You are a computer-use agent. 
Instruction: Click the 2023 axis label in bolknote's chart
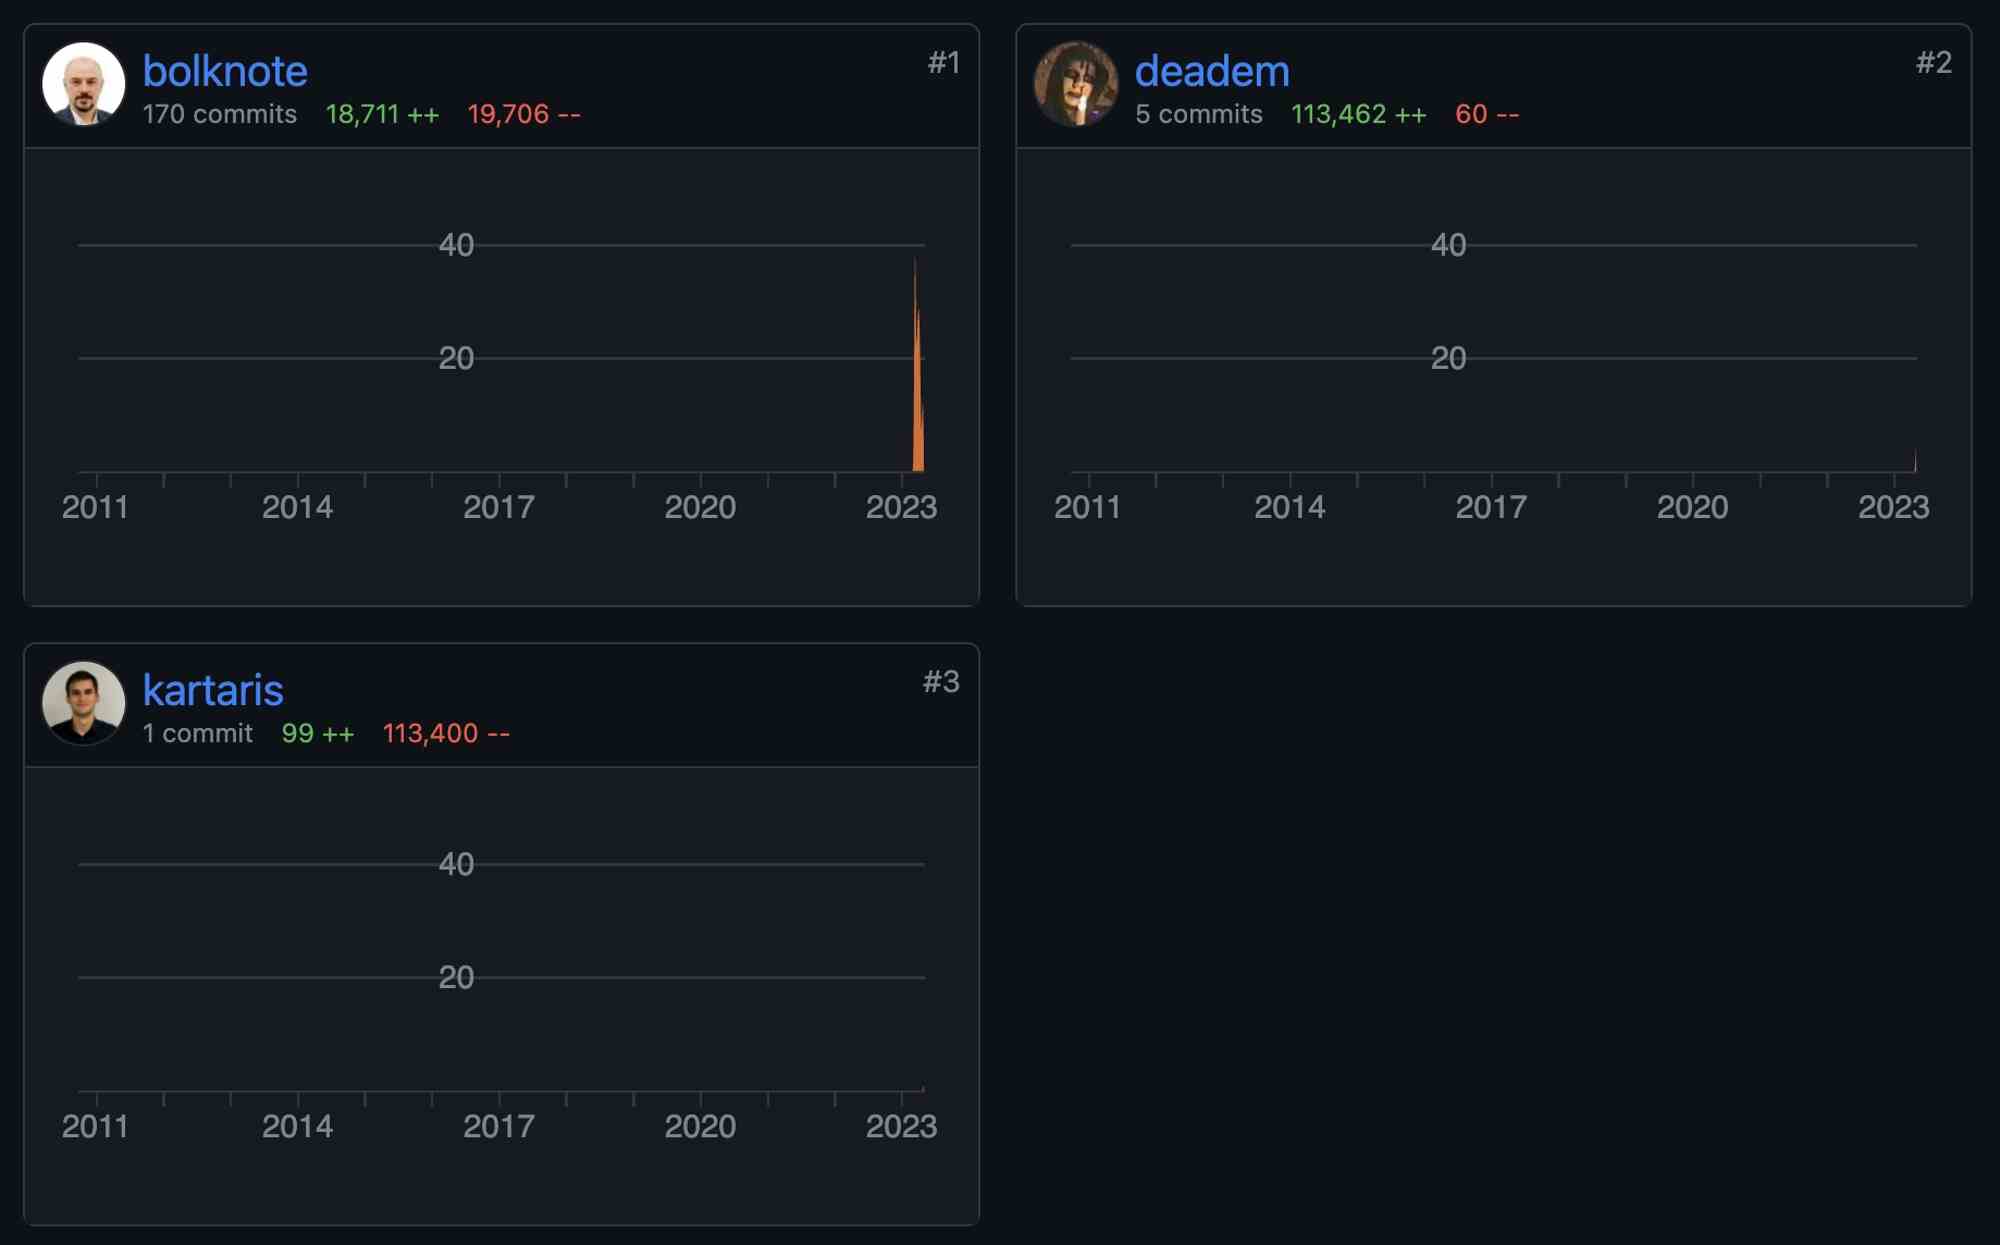[901, 507]
